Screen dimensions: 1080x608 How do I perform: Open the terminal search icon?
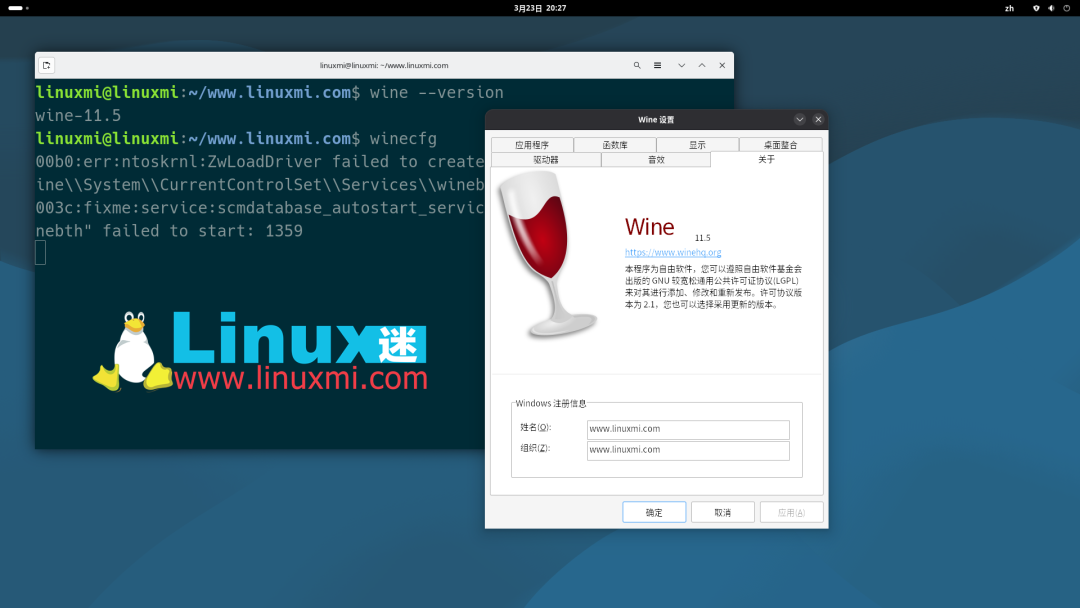coord(637,64)
